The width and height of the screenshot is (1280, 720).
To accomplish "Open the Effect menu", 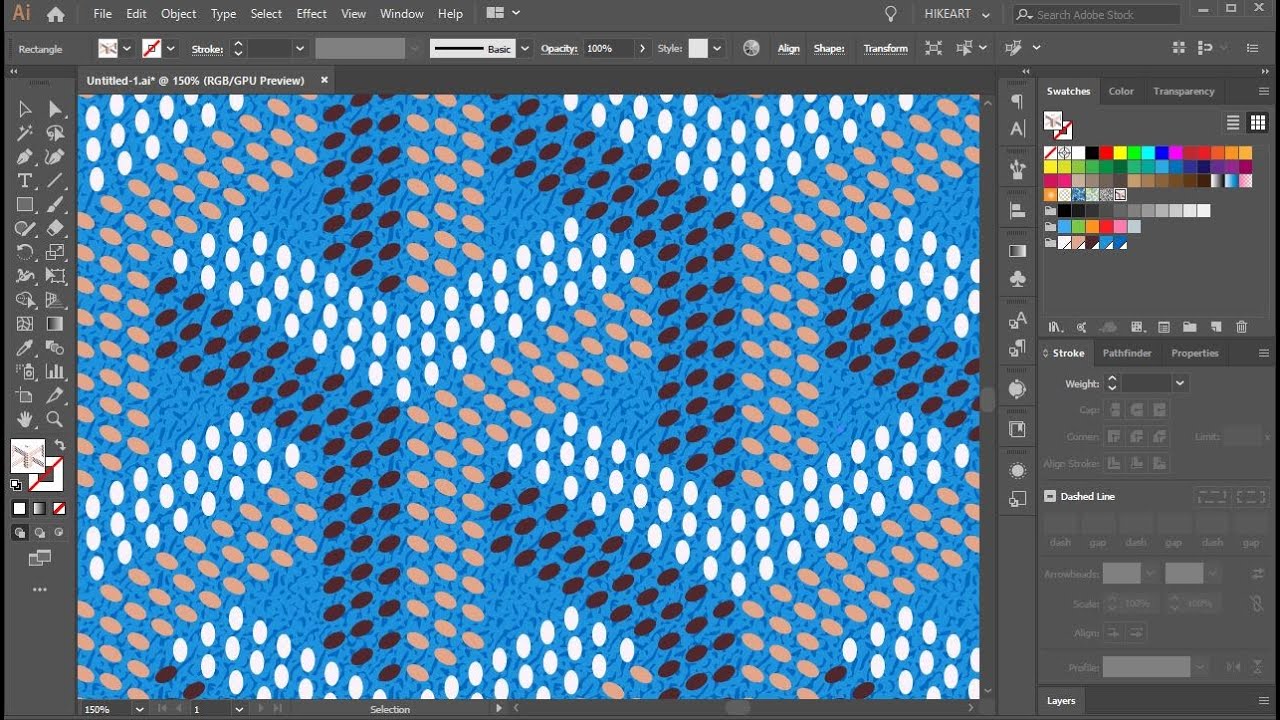I will click(311, 14).
